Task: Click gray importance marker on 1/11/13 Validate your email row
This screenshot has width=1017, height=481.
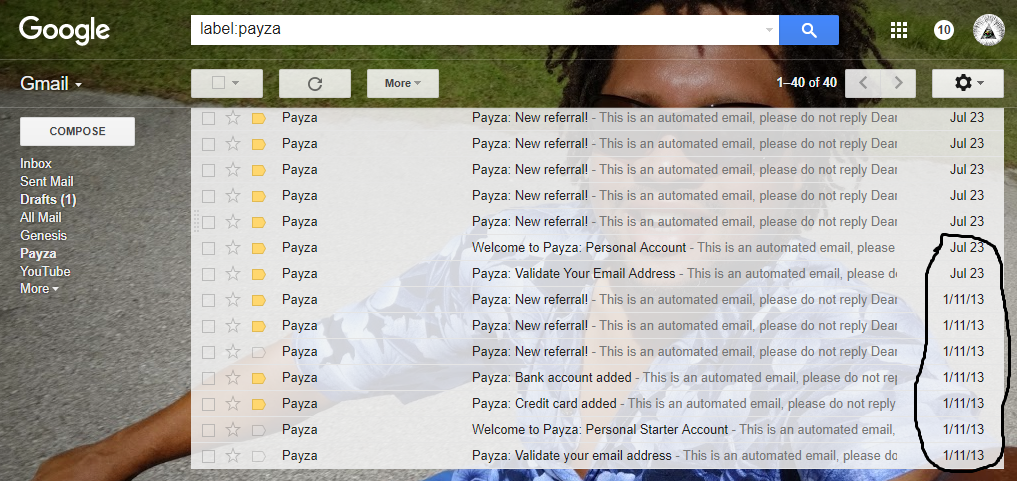Action: pos(259,456)
